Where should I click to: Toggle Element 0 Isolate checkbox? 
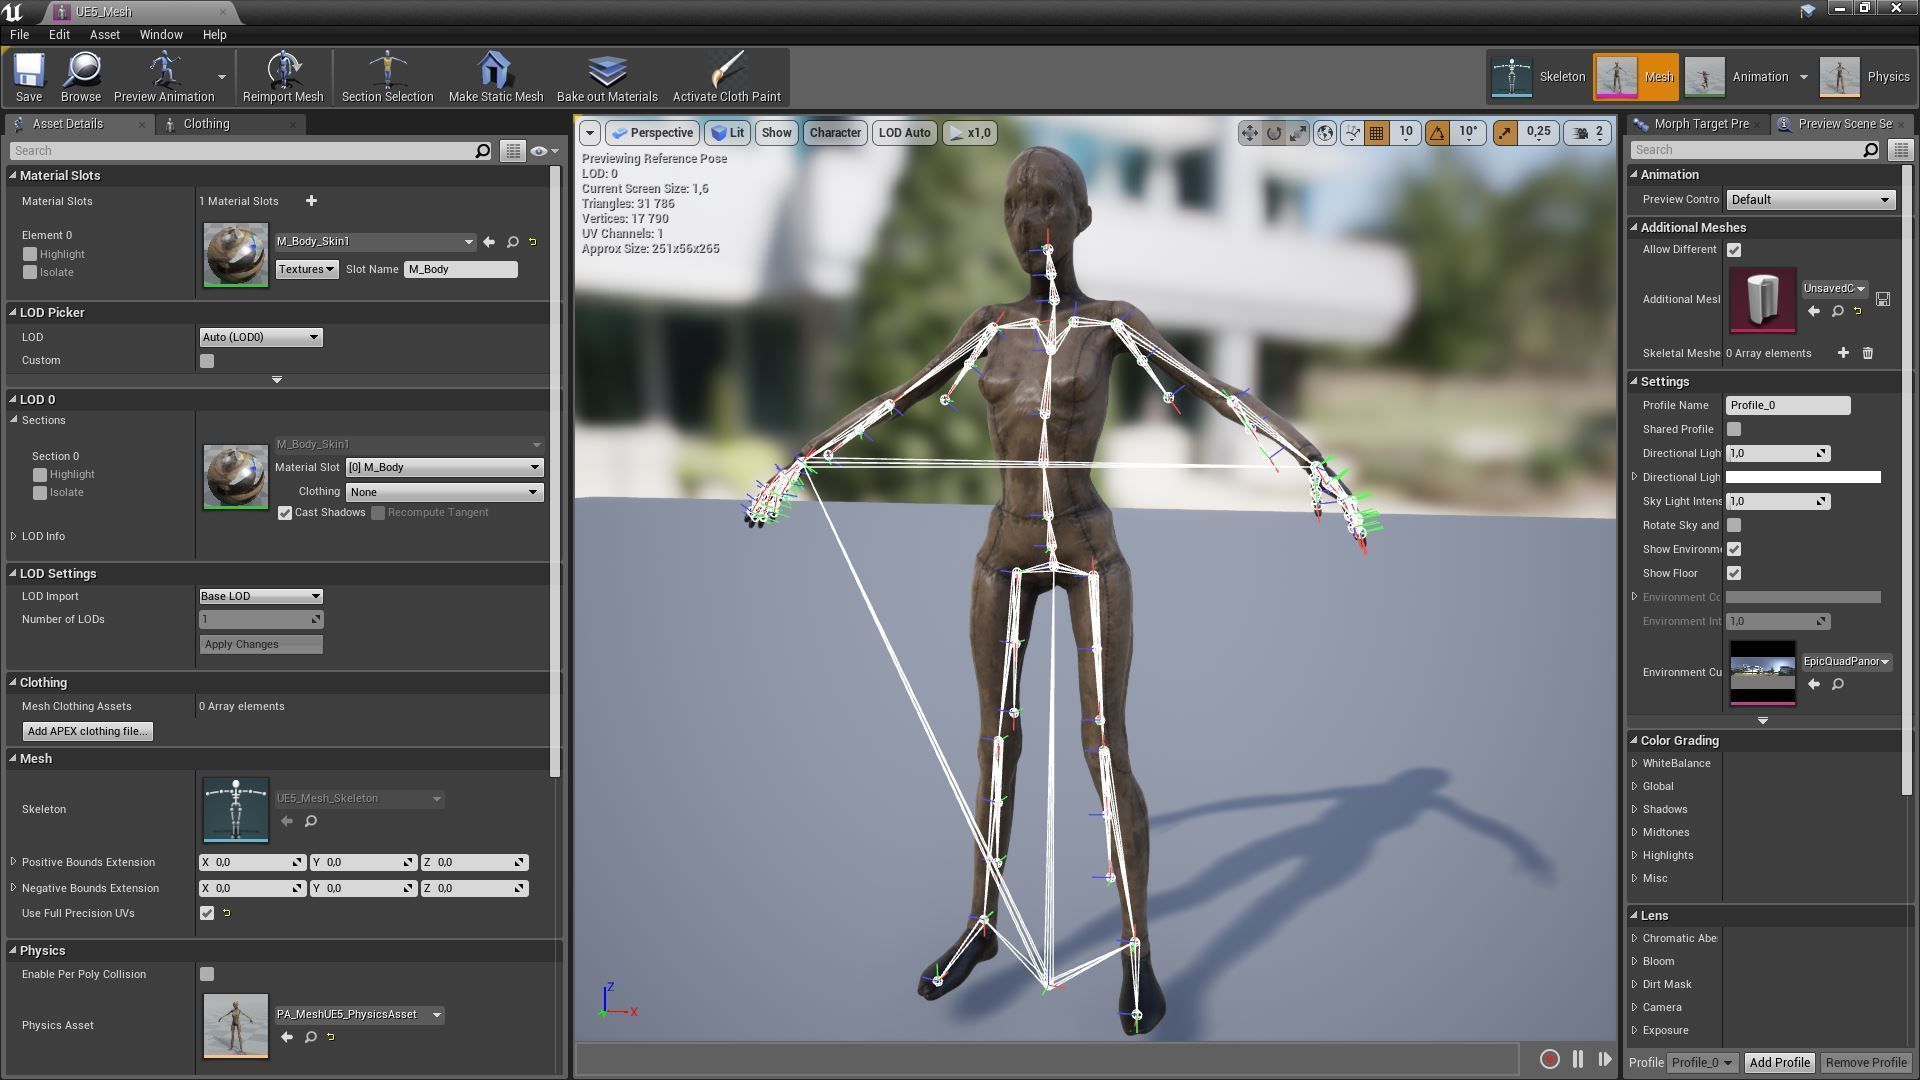pyautogui.click(x=30, y=272)
